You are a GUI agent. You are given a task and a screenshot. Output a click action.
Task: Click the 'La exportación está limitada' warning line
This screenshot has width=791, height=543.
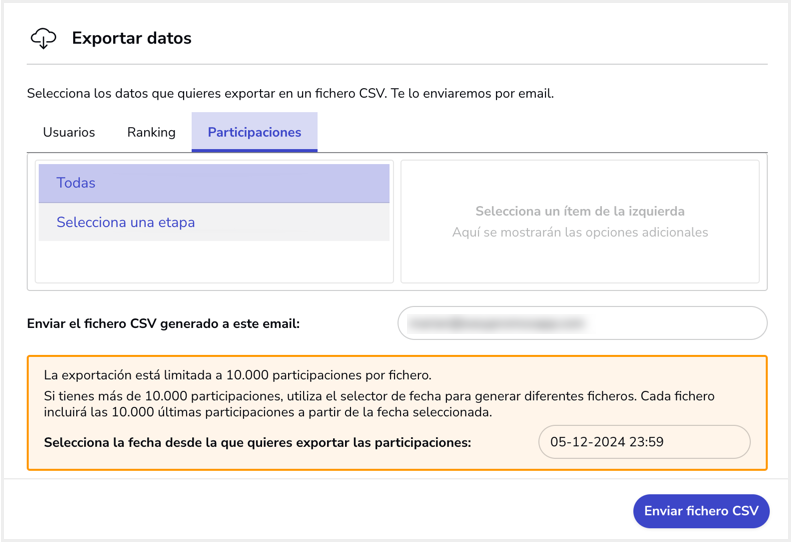238,375
